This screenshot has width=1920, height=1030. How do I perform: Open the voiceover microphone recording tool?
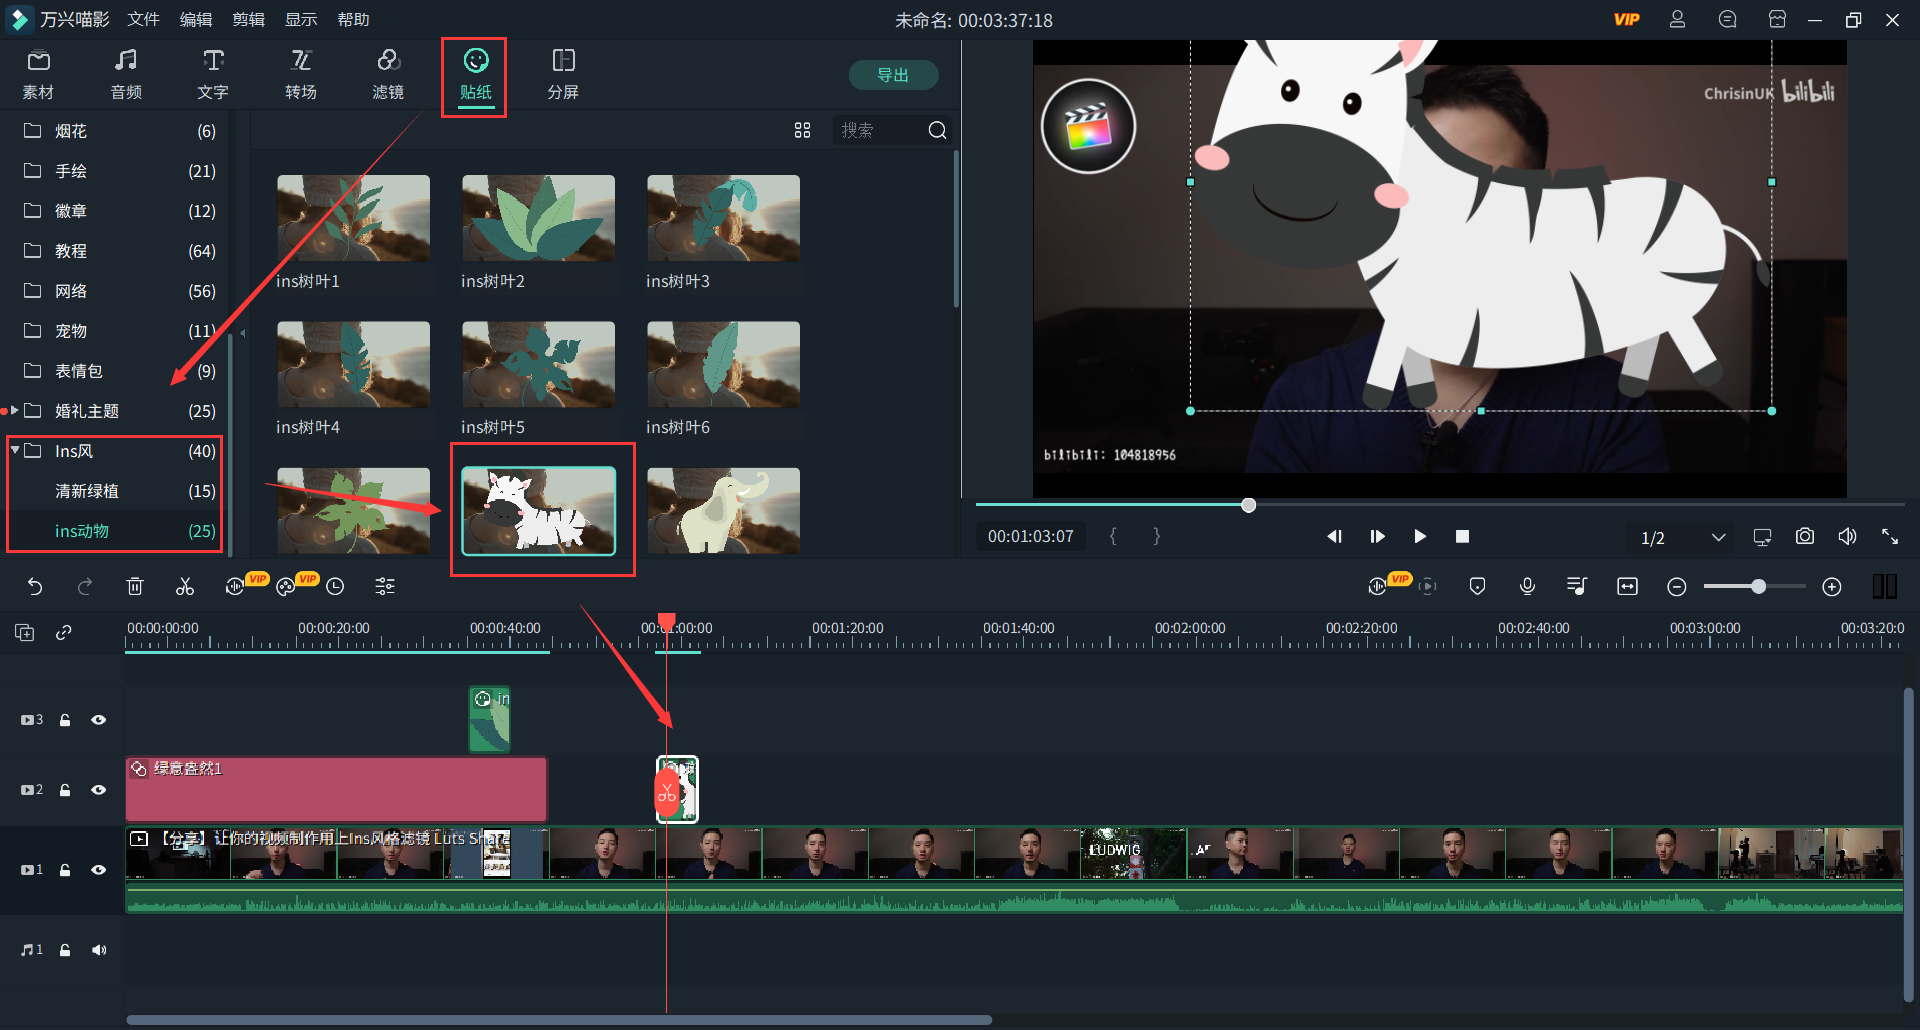click(x=1527, y=587)
